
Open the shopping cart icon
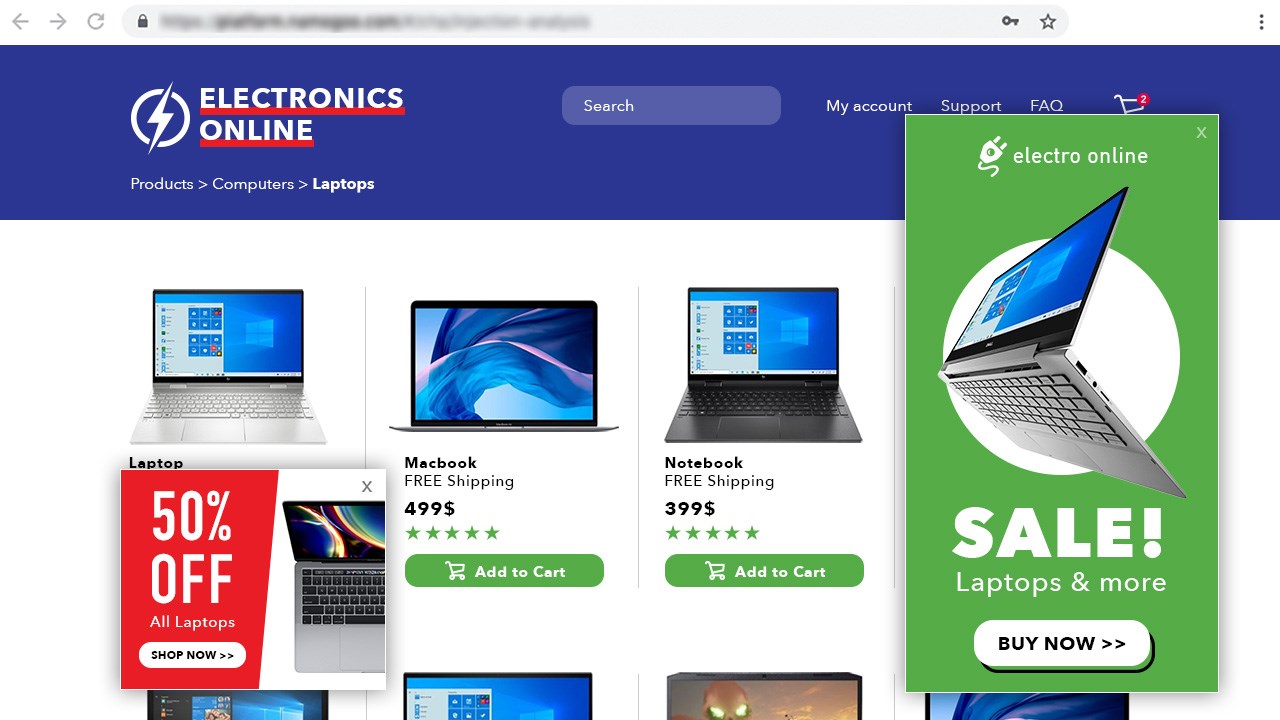[x=1130, y=104]
